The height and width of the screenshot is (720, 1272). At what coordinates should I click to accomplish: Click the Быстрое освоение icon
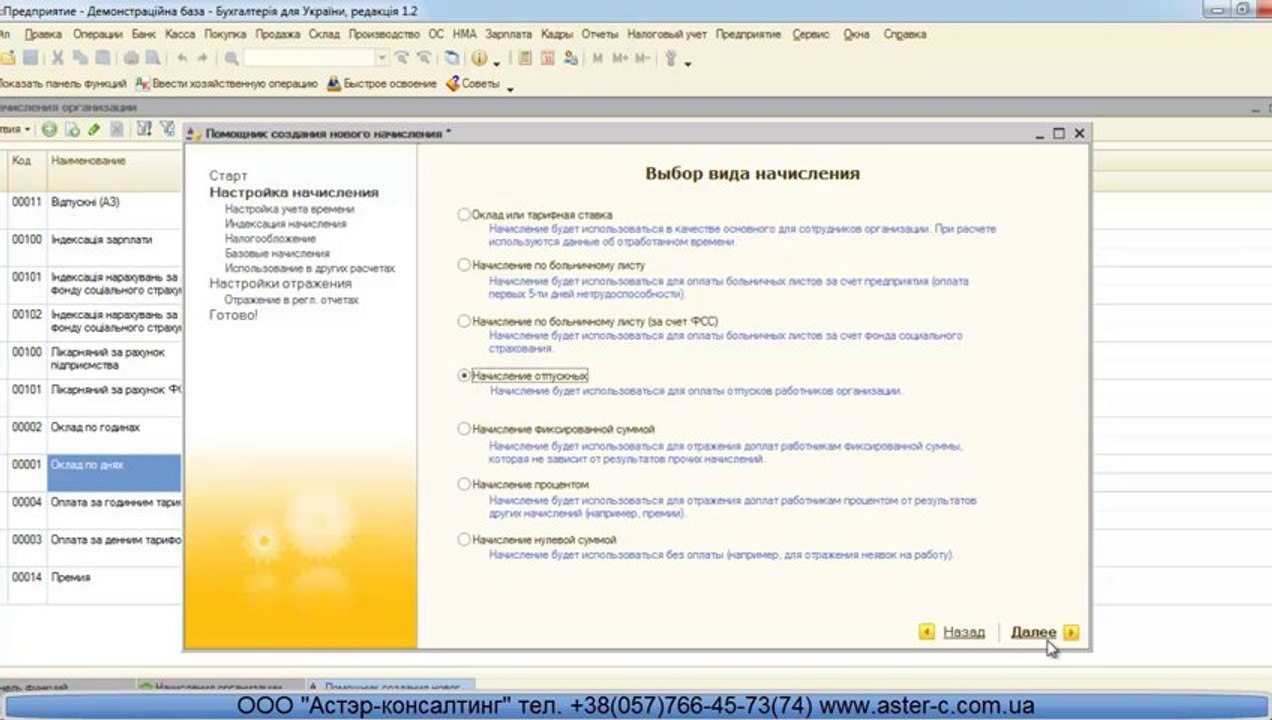tap(334, 84)
